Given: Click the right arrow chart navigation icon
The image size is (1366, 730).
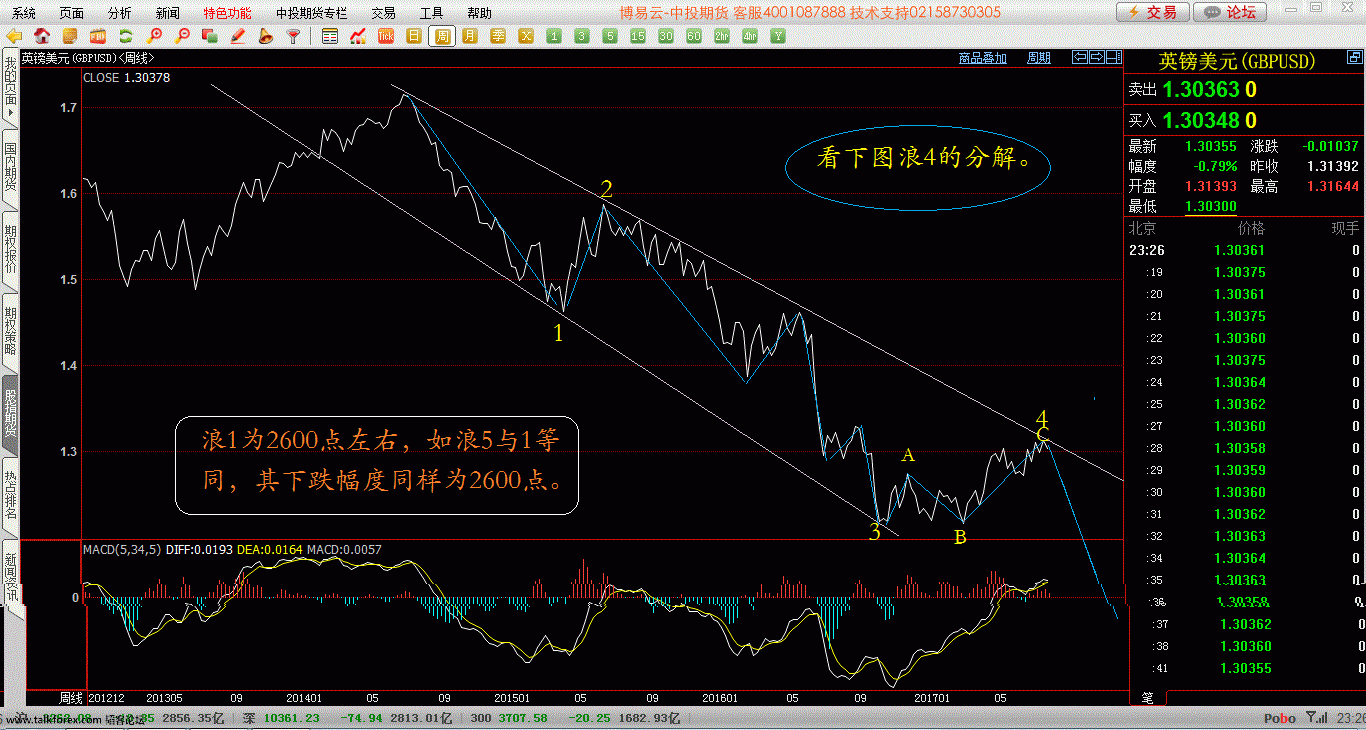Looking at the screenshot, I should tap(1096, 57).
